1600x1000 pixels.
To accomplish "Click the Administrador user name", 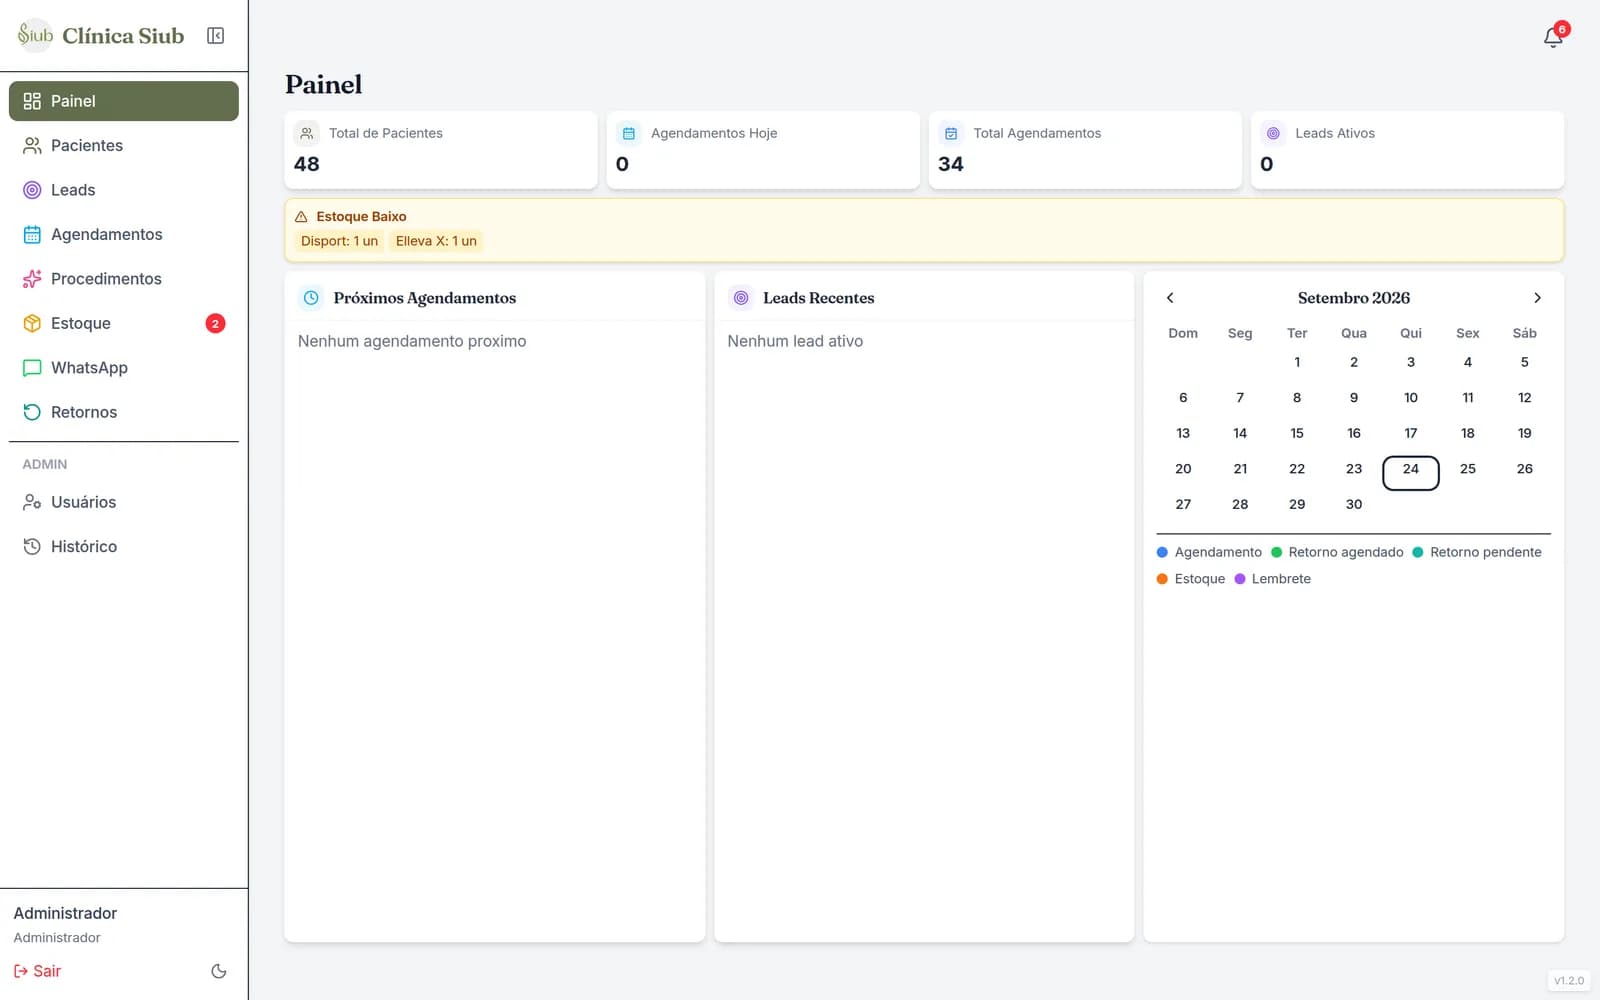I will click(65, 913).
